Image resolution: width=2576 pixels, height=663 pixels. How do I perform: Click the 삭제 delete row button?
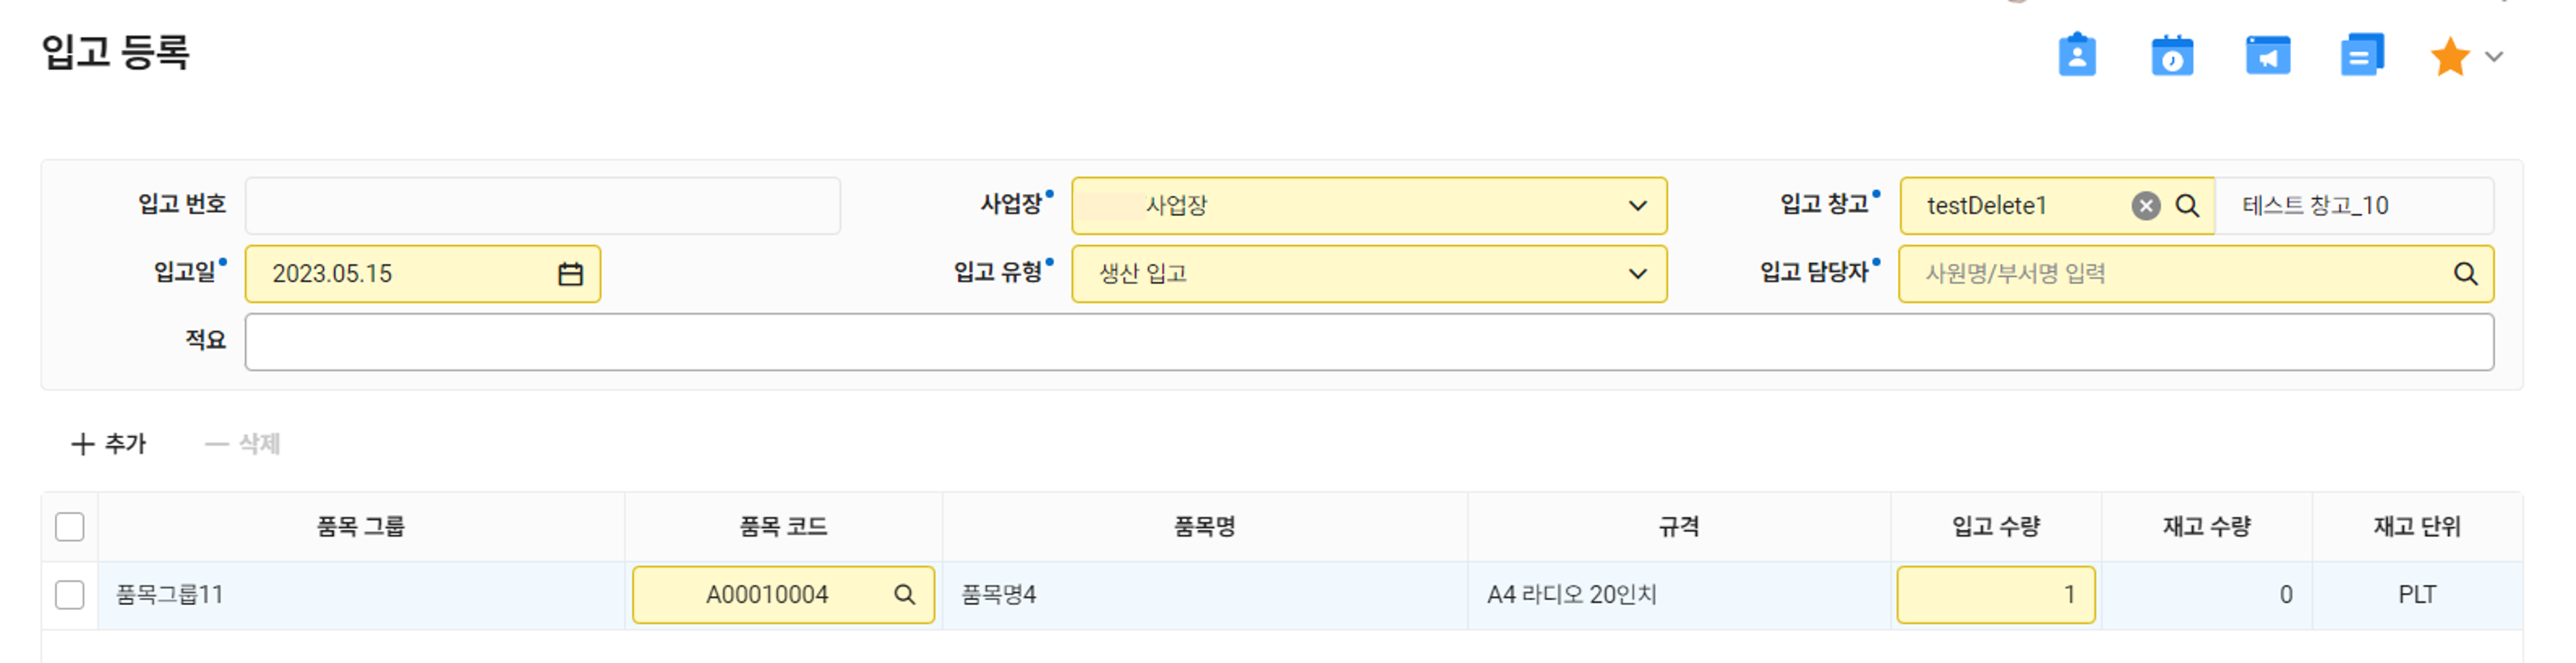tap(242, 444)
